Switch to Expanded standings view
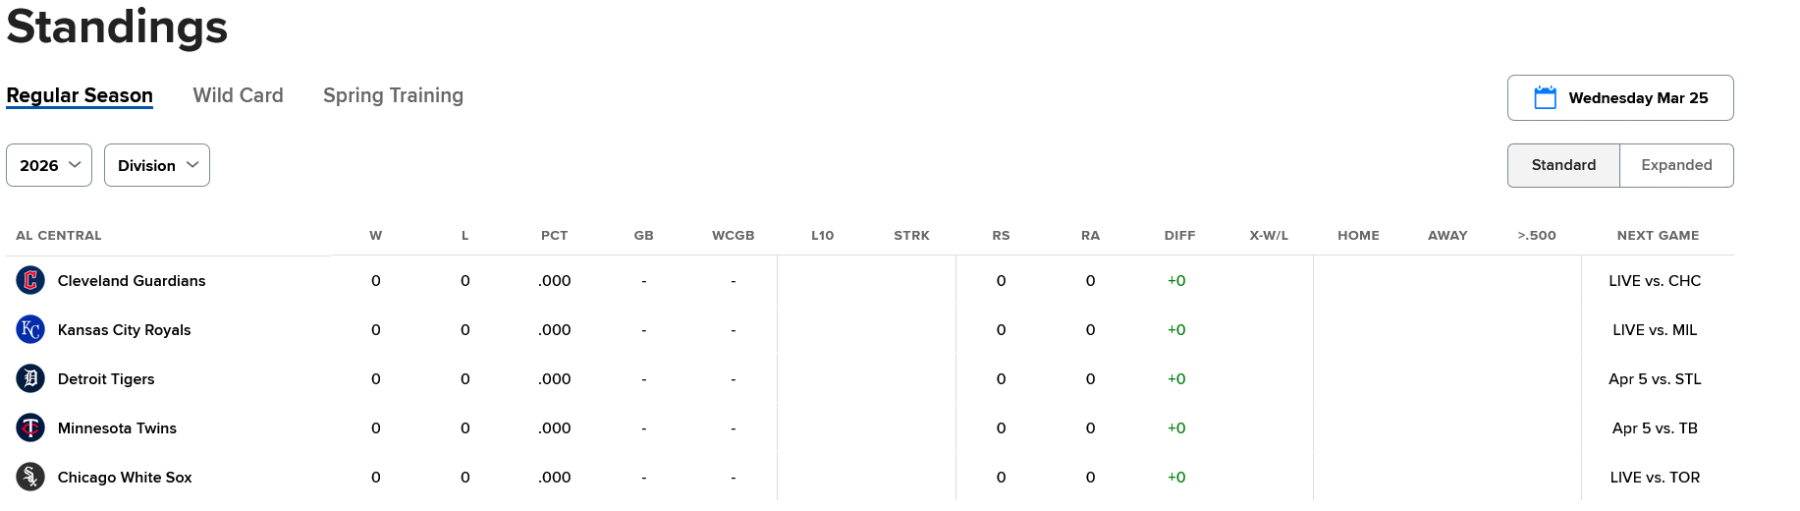The width and height of the screenshot is (1800, 511). point(1676,165)
